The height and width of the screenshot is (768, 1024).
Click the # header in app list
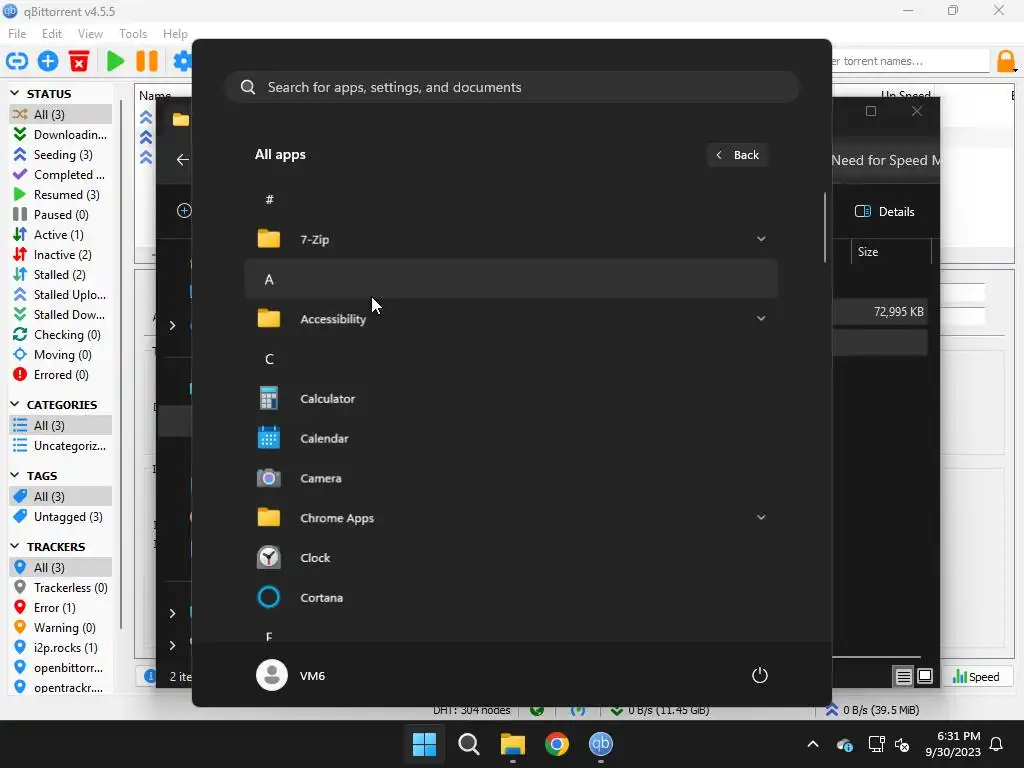269,200
